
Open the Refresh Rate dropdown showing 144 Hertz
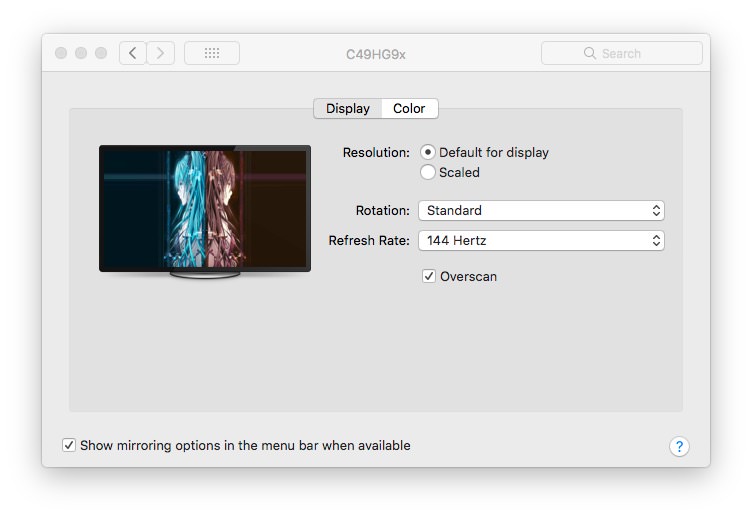[x=541, y=240]
